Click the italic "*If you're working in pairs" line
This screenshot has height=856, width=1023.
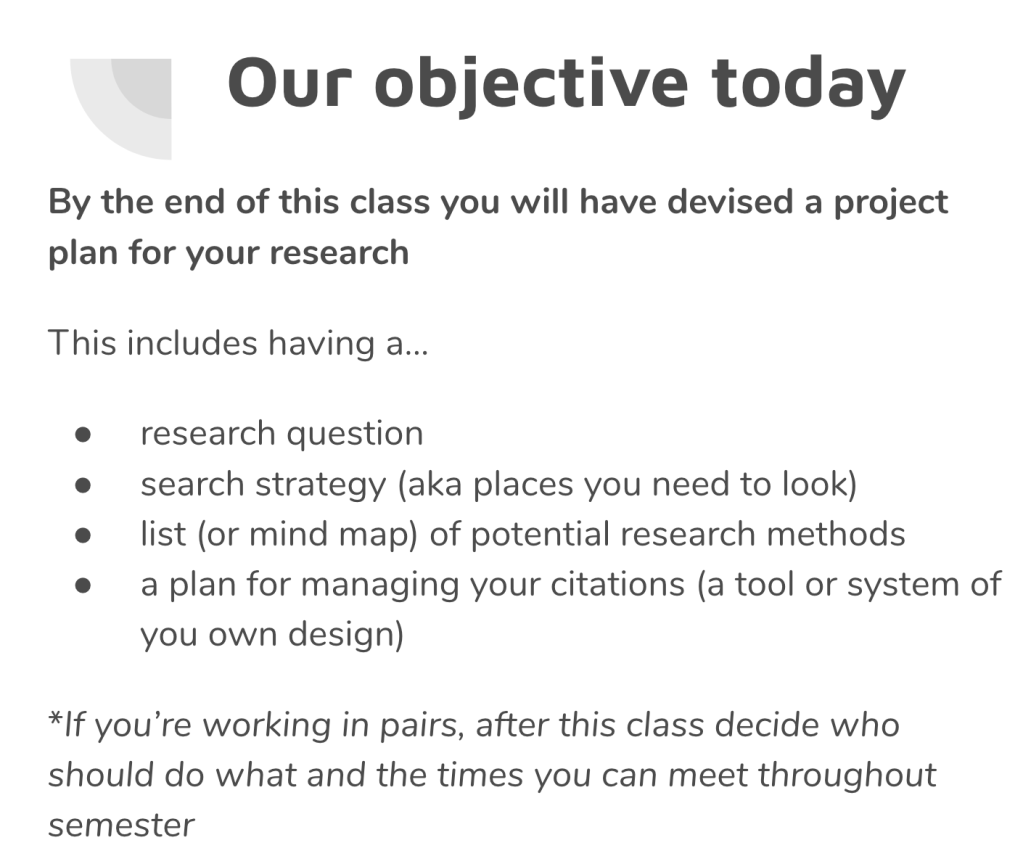[474, 724]
